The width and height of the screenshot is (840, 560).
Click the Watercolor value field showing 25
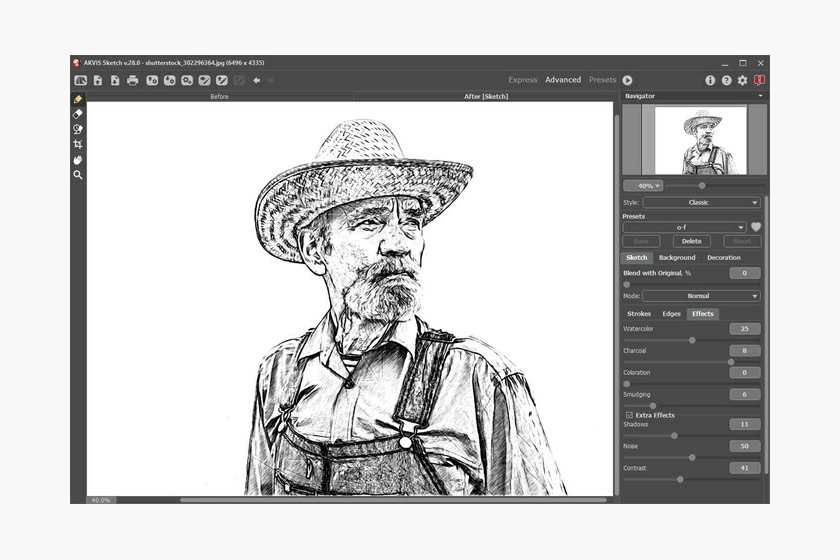(745, 329)
